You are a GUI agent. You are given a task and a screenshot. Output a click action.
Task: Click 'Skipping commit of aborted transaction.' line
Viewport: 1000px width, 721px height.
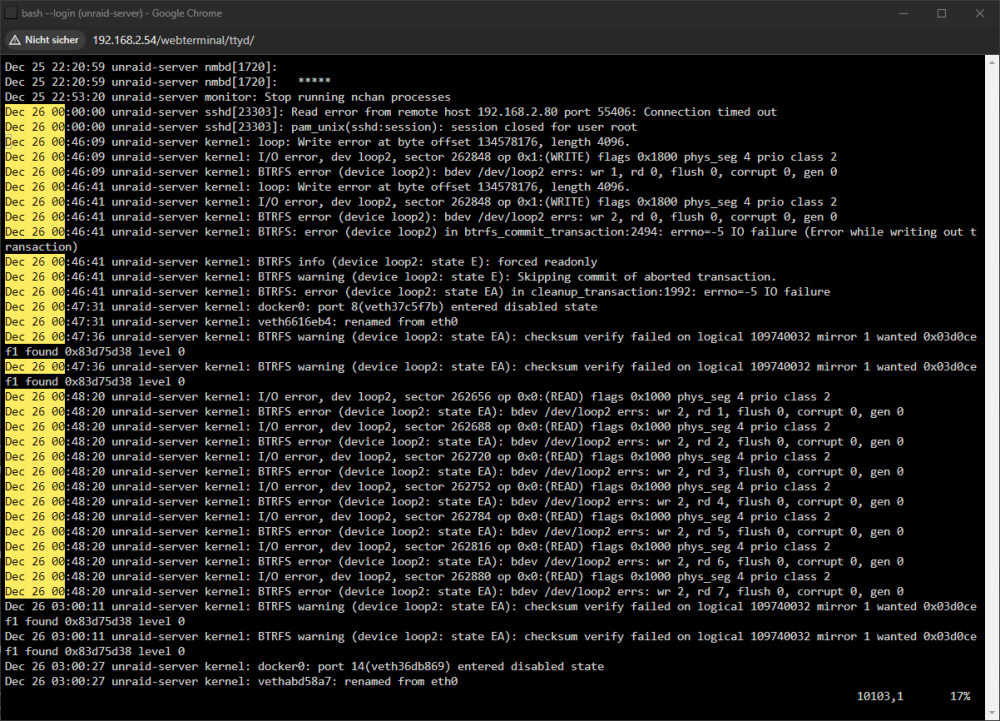coord(391,277)
